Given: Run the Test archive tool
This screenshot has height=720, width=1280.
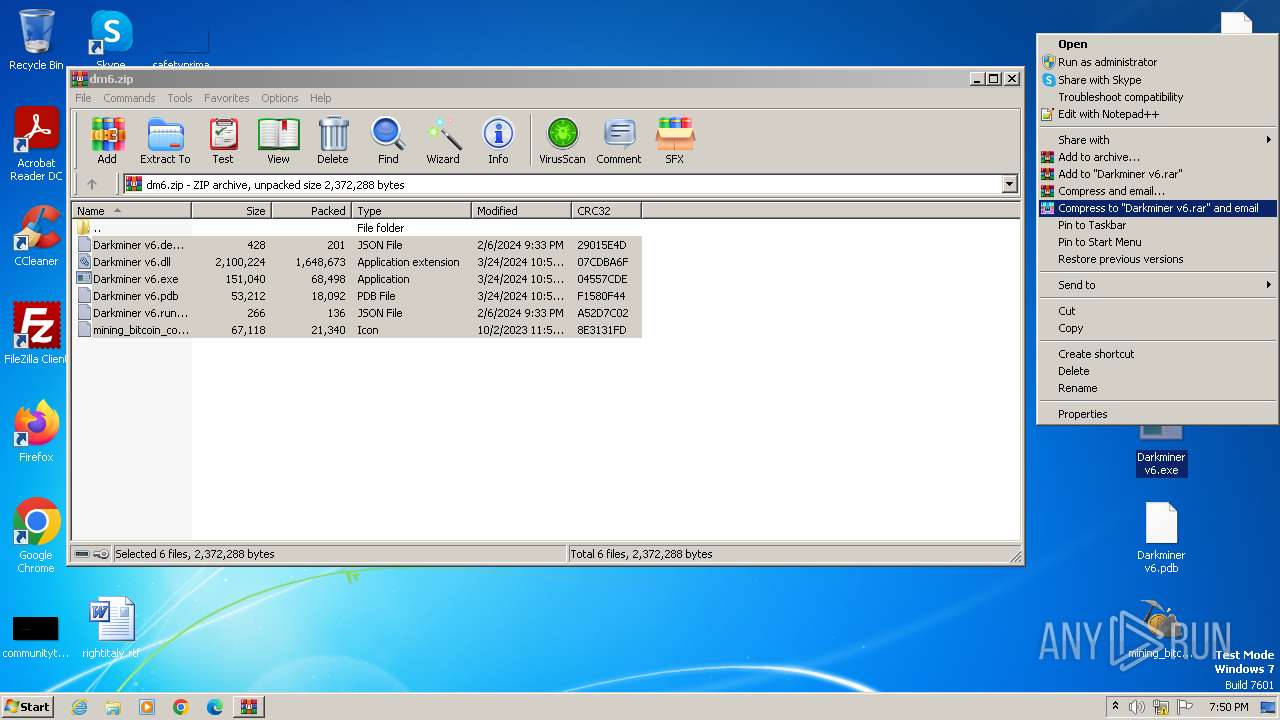Looking at the screenshot, I should (223, 140).
